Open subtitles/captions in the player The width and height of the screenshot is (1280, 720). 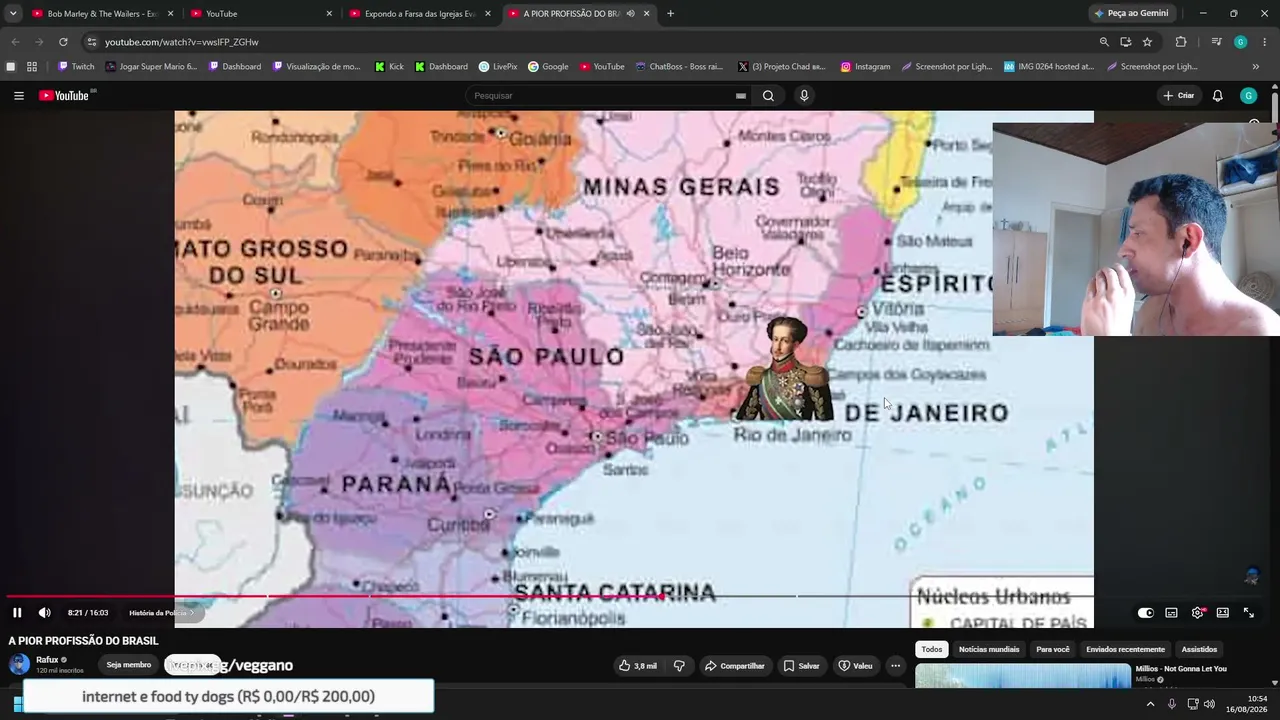pyautogui.click(x=1171, y=613)
